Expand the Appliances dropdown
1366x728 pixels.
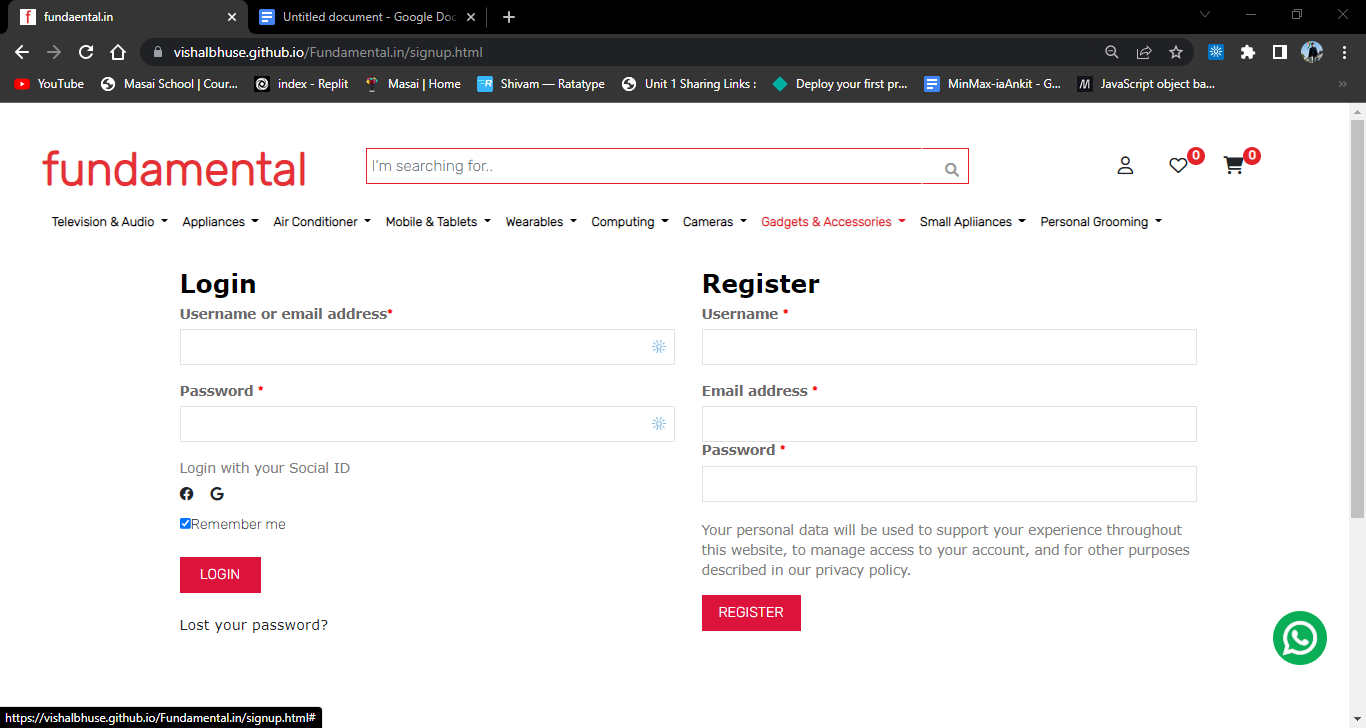(x=220, y=222)
